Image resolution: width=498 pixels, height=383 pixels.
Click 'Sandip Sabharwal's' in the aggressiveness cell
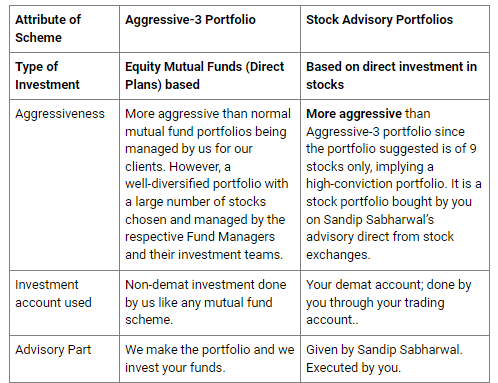379,220
